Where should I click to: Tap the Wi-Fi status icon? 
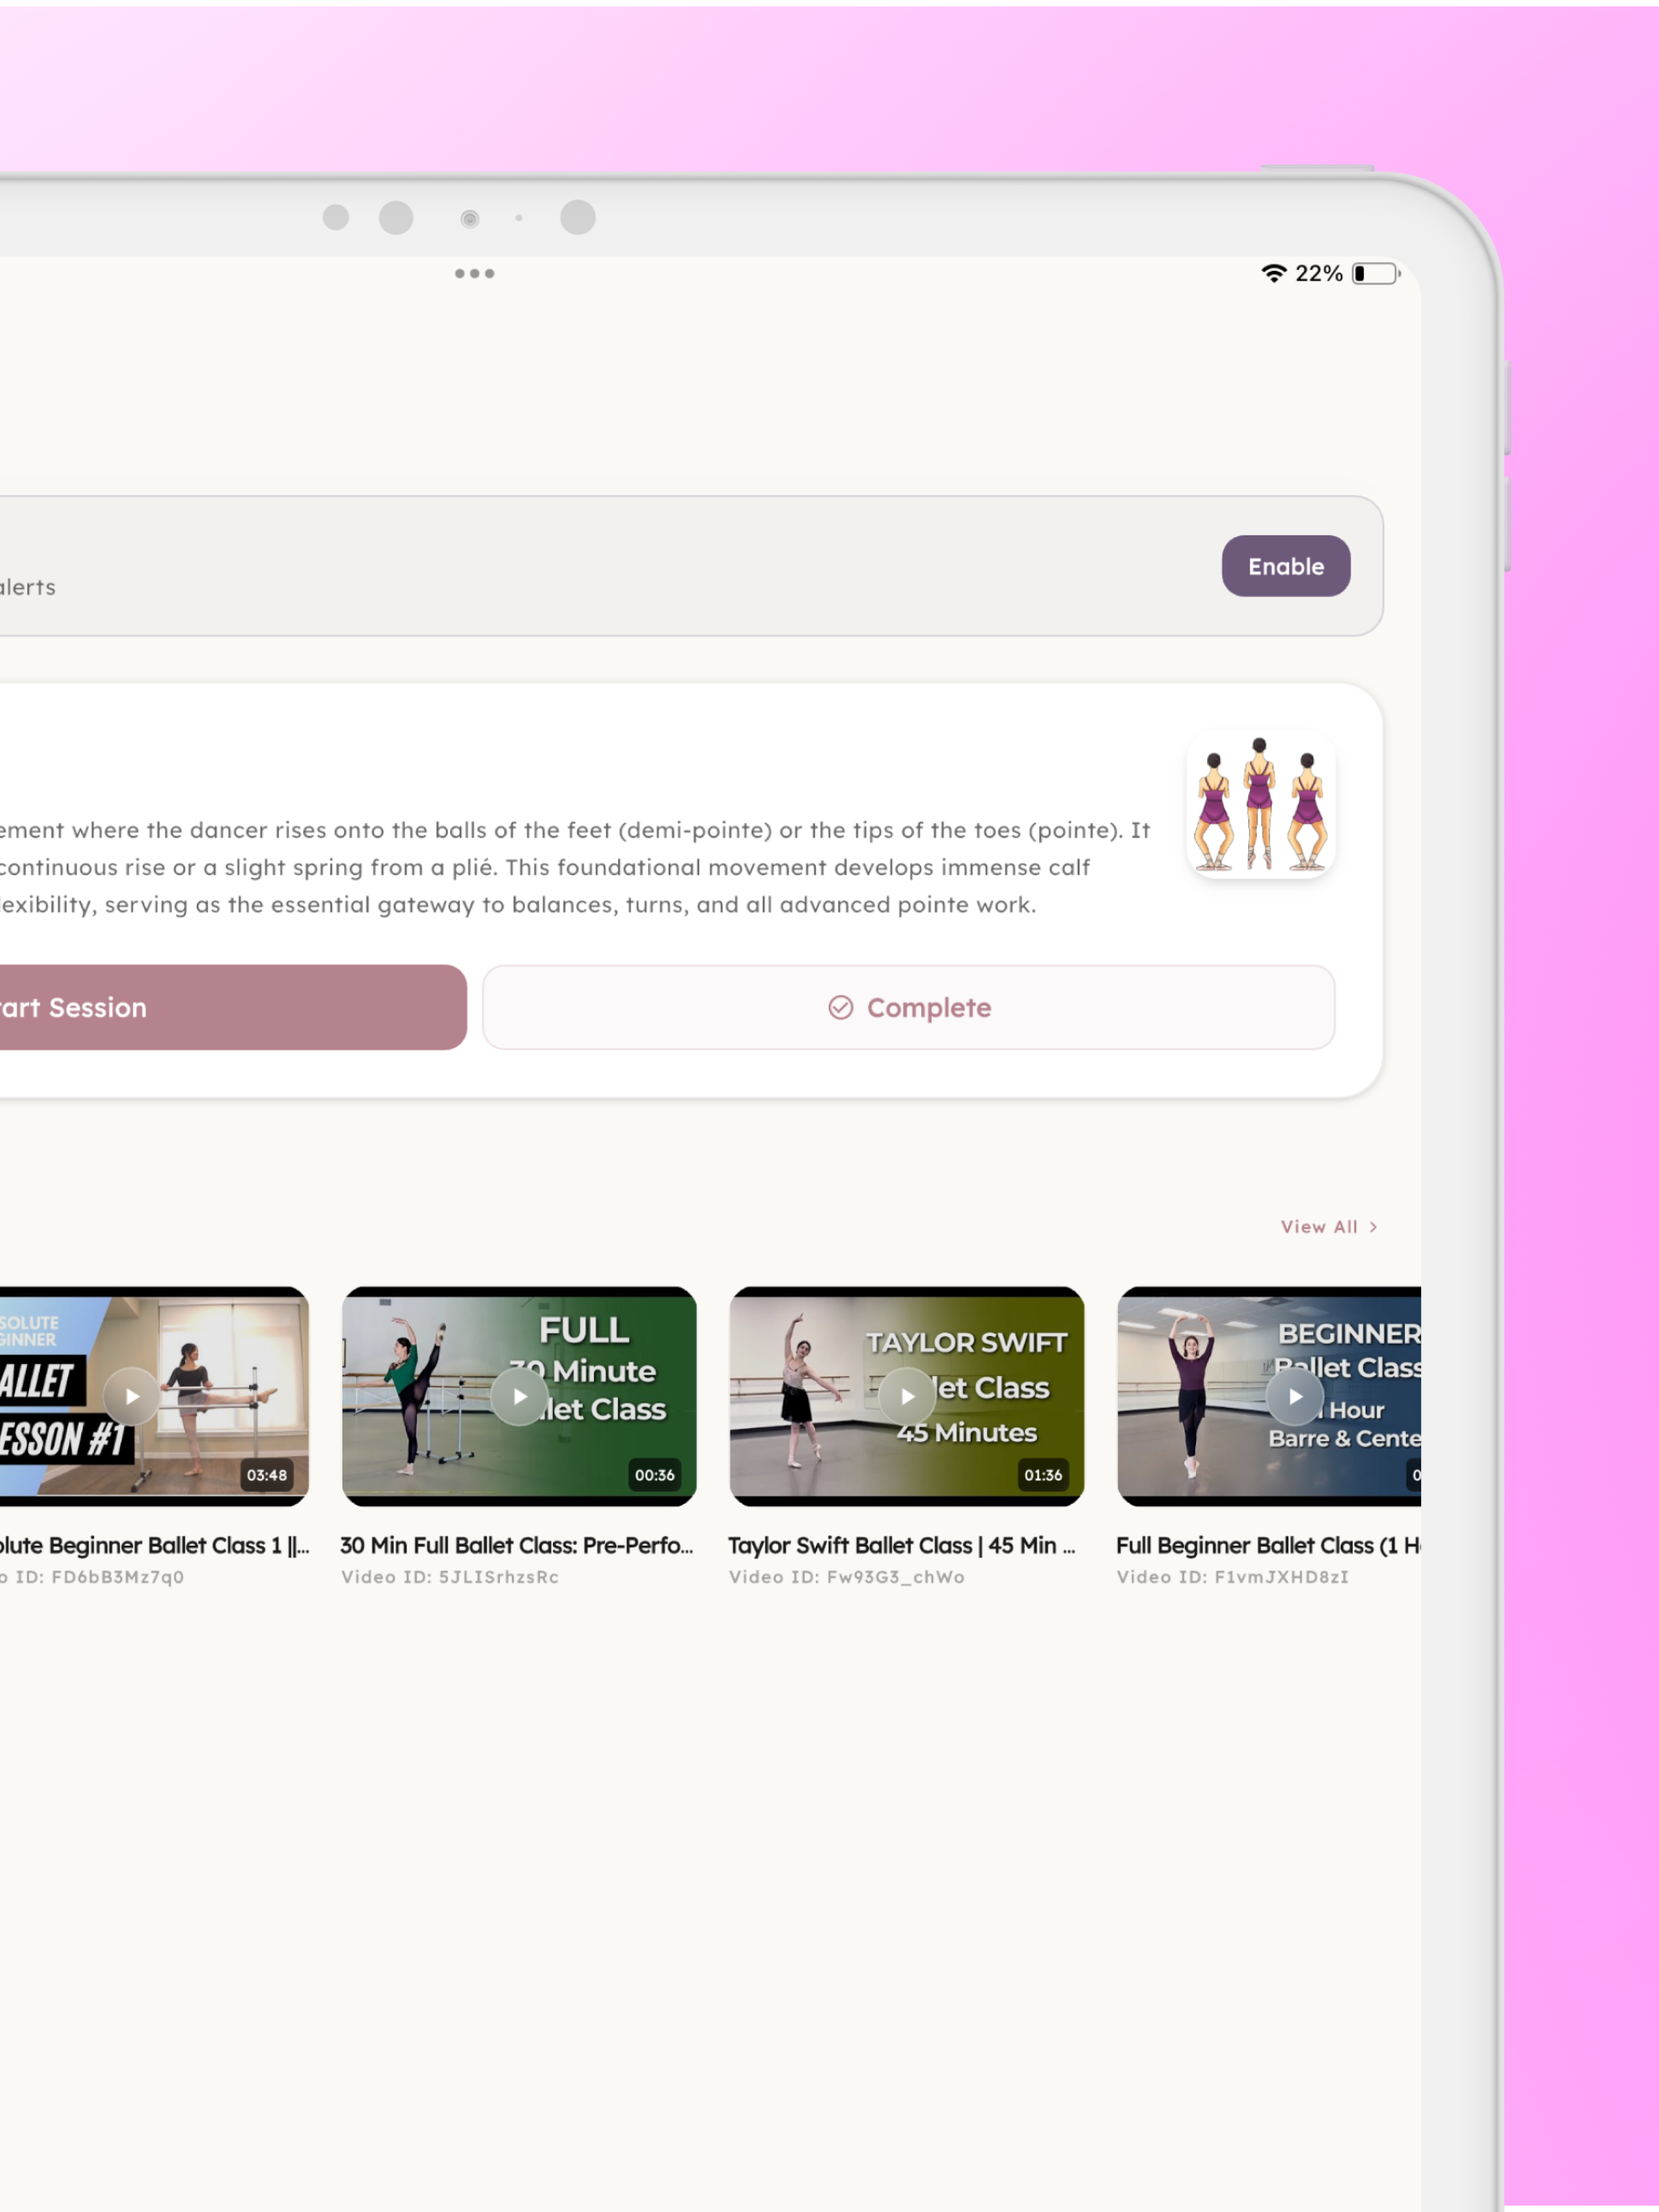click(x=1273, y=273)
